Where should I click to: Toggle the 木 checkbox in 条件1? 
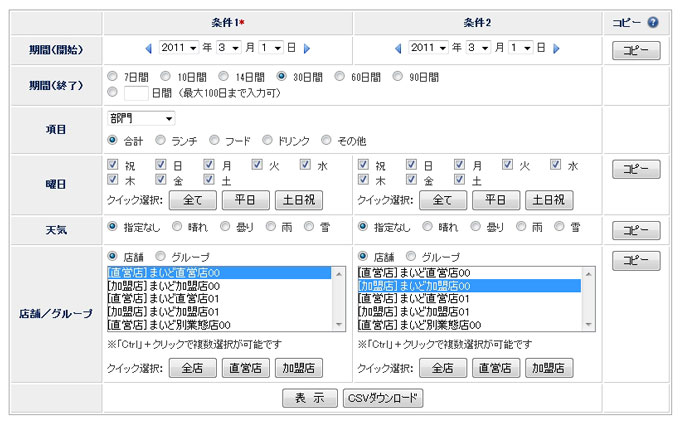pyautogui.click(x=112, y=179)
